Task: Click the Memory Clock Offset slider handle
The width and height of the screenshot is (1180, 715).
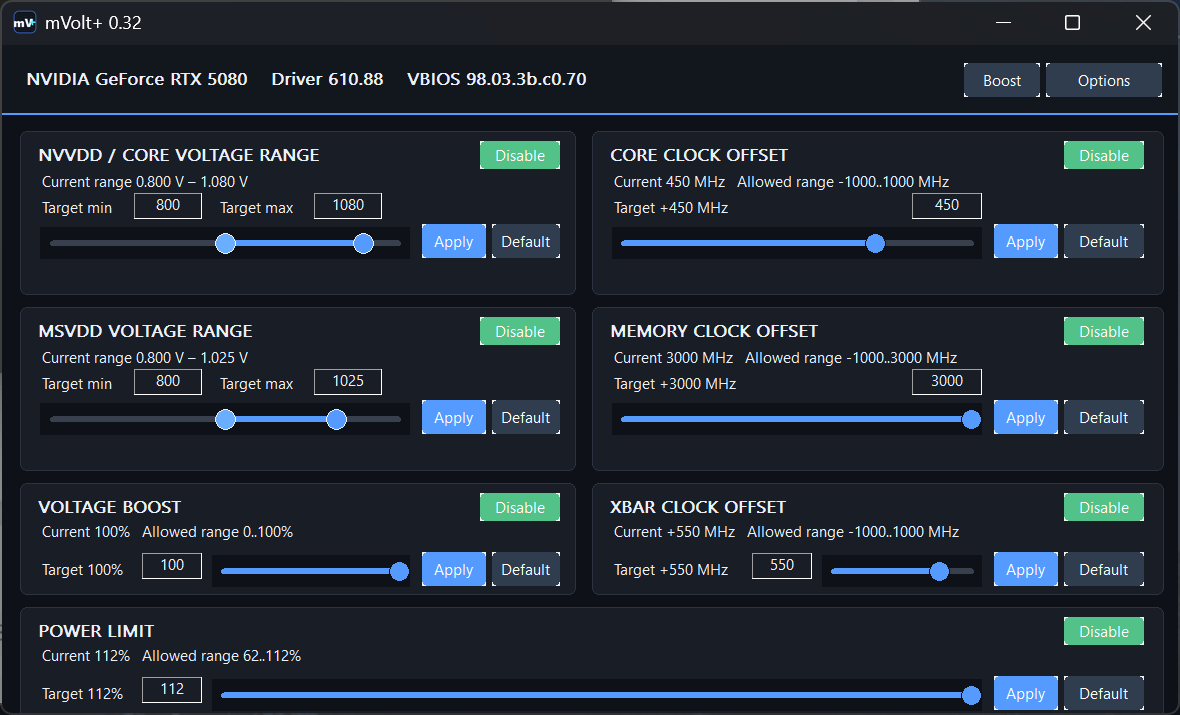Action: pos(972,419)
